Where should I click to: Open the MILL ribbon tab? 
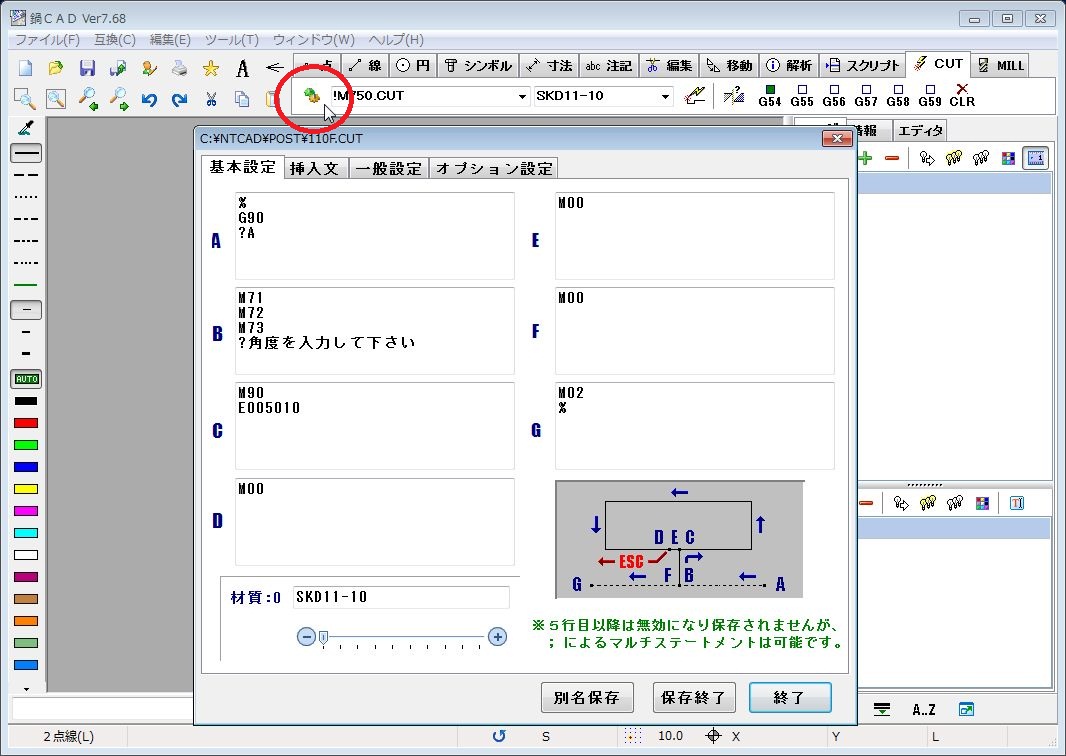(x=1001, y=65)
